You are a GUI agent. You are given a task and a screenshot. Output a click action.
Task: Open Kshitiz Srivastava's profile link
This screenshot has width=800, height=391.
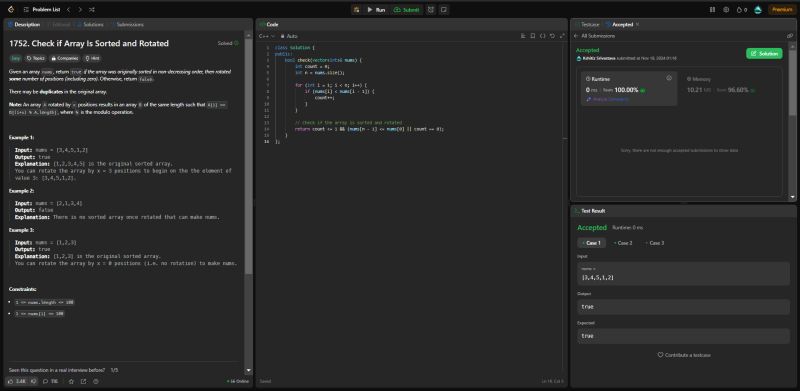pos(598,59)
